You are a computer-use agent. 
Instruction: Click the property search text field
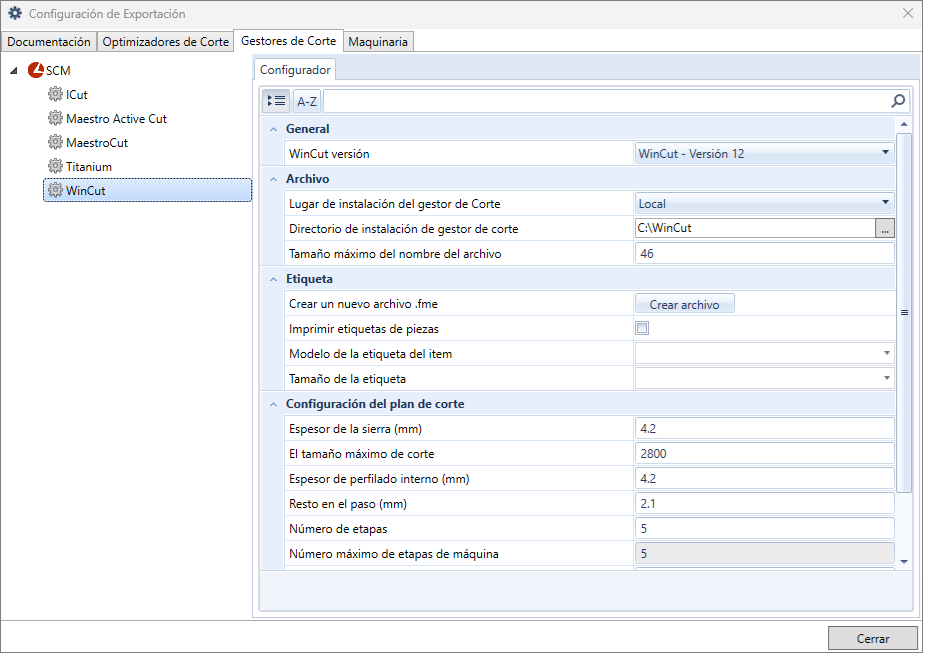[x=606, y=101]
